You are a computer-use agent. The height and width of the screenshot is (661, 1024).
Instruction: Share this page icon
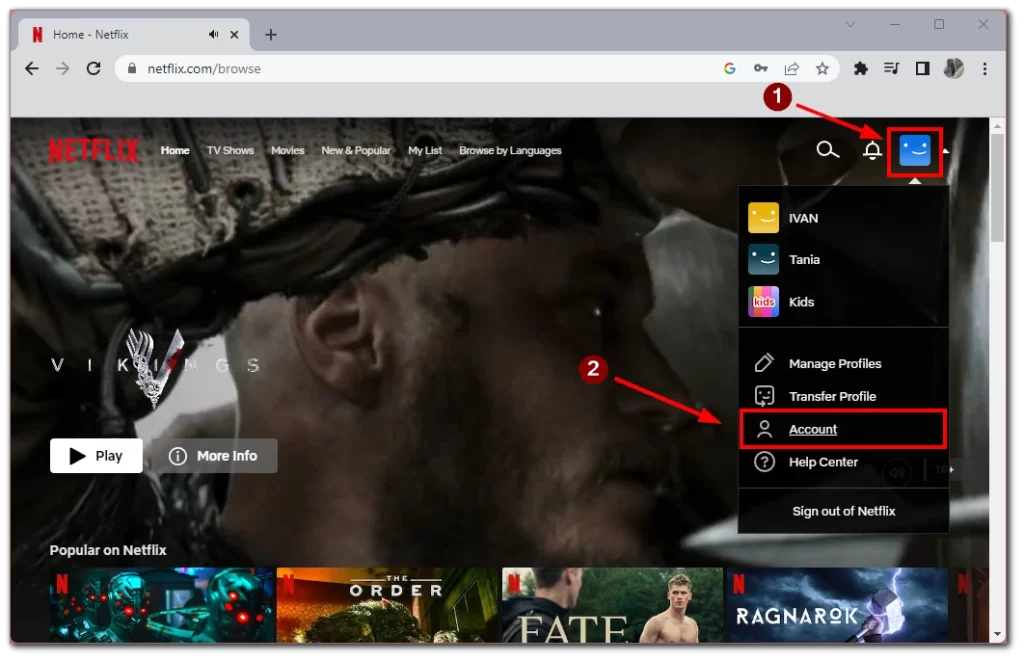pos(792,69)
